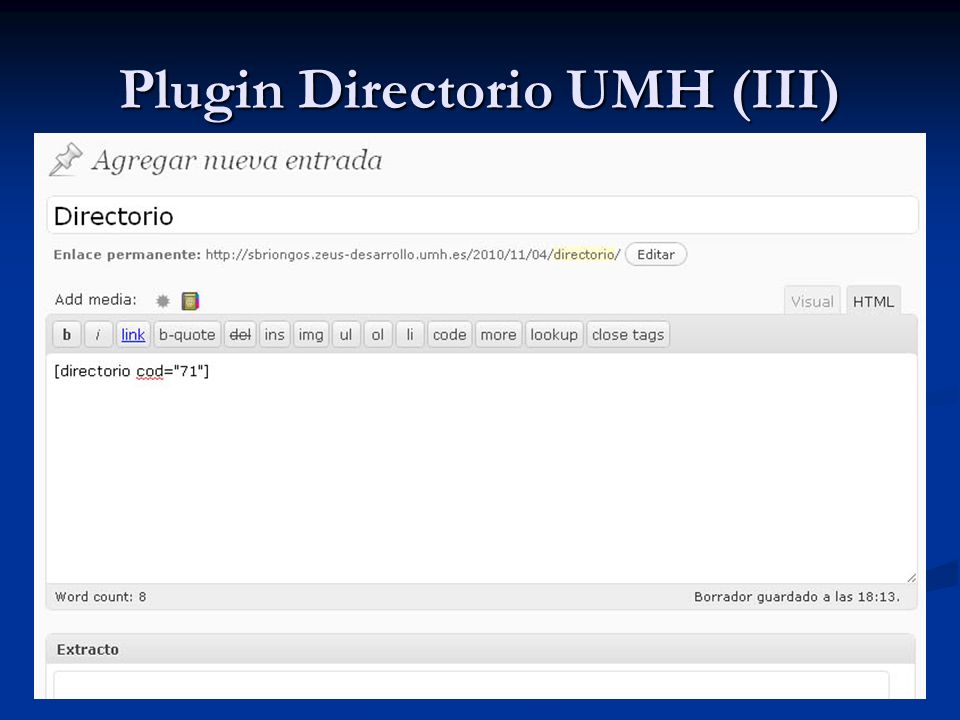Image resolution: width=960 pixels, height=720 pixels.
Task: Insert an ordered list with ol
Action: click(378, 335)
